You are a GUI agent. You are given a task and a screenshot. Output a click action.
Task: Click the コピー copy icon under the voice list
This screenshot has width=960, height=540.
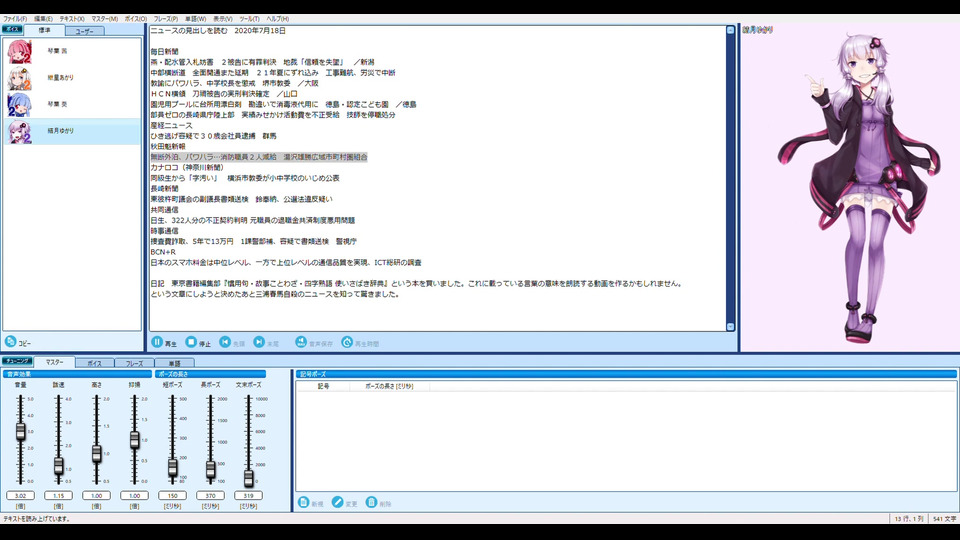(10, 342)
